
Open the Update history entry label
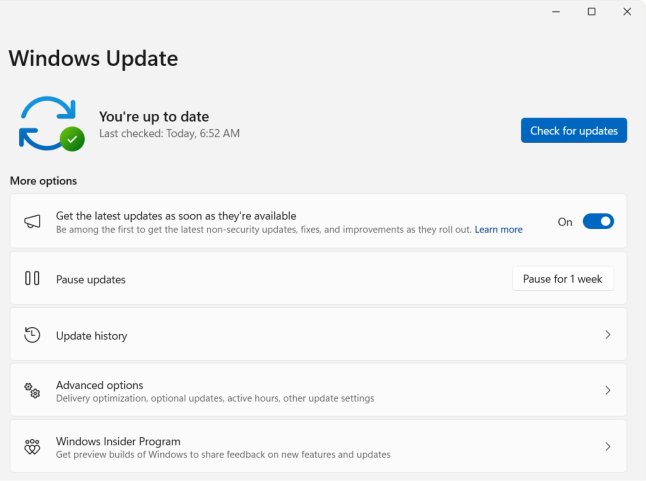click(91, 336)
